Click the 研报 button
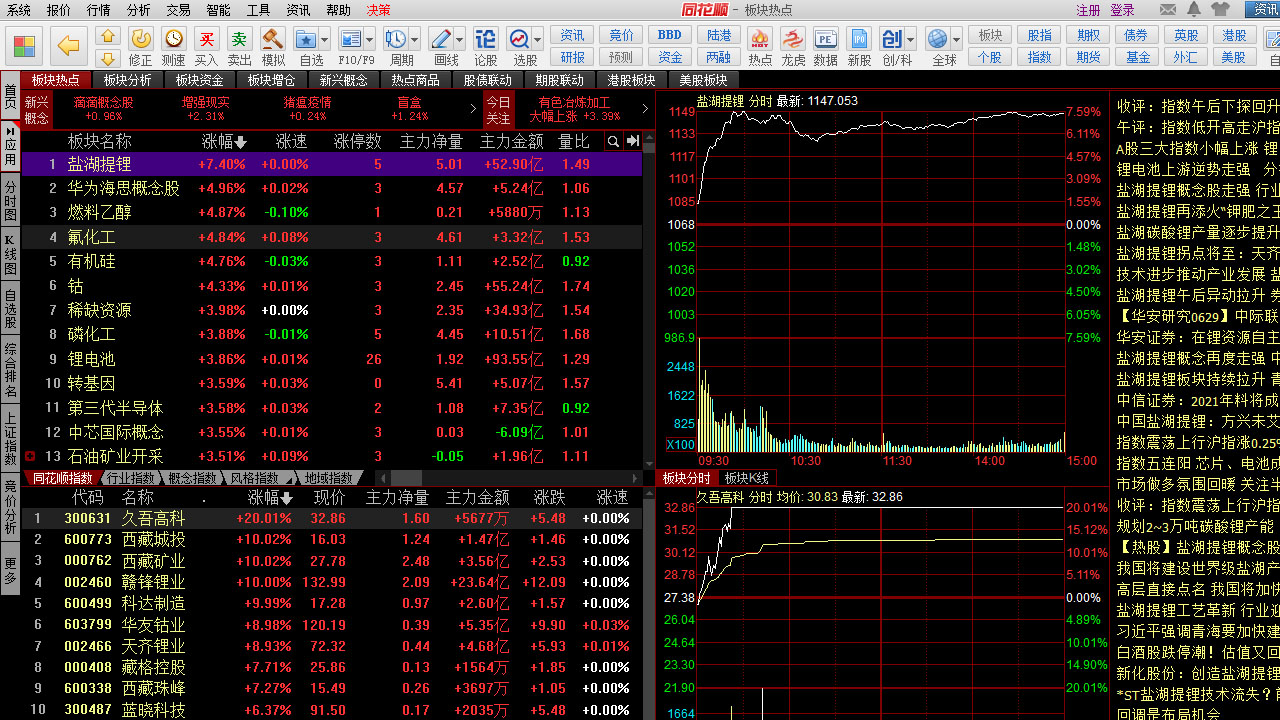Screen dimensions: 1280x720 (x=573, y=57)
